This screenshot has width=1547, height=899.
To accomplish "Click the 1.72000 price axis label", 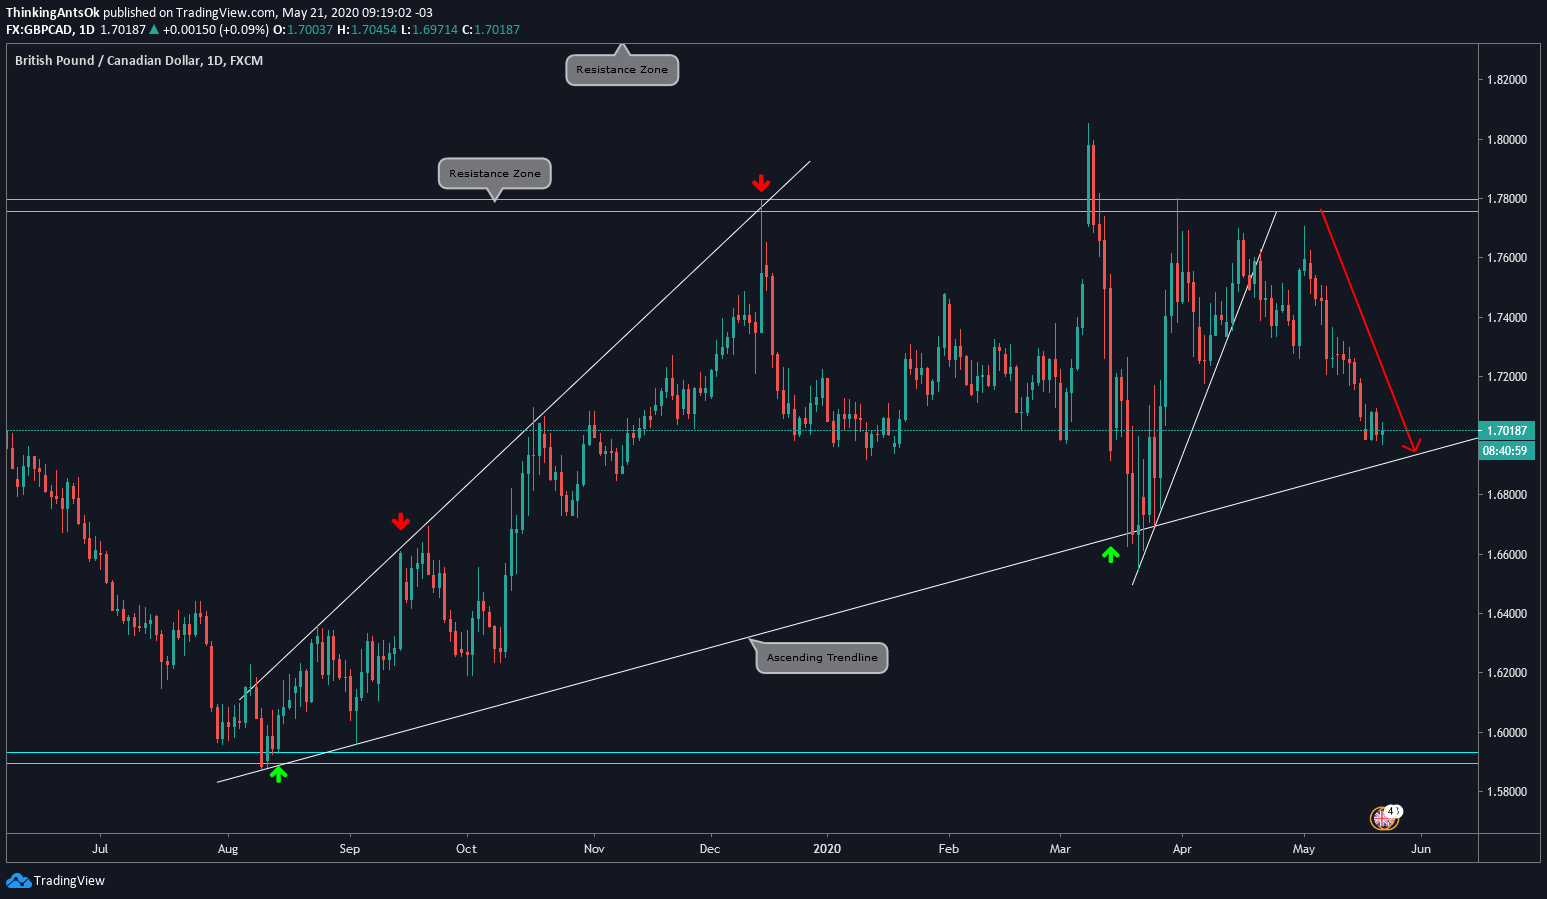I will 1507,377.
